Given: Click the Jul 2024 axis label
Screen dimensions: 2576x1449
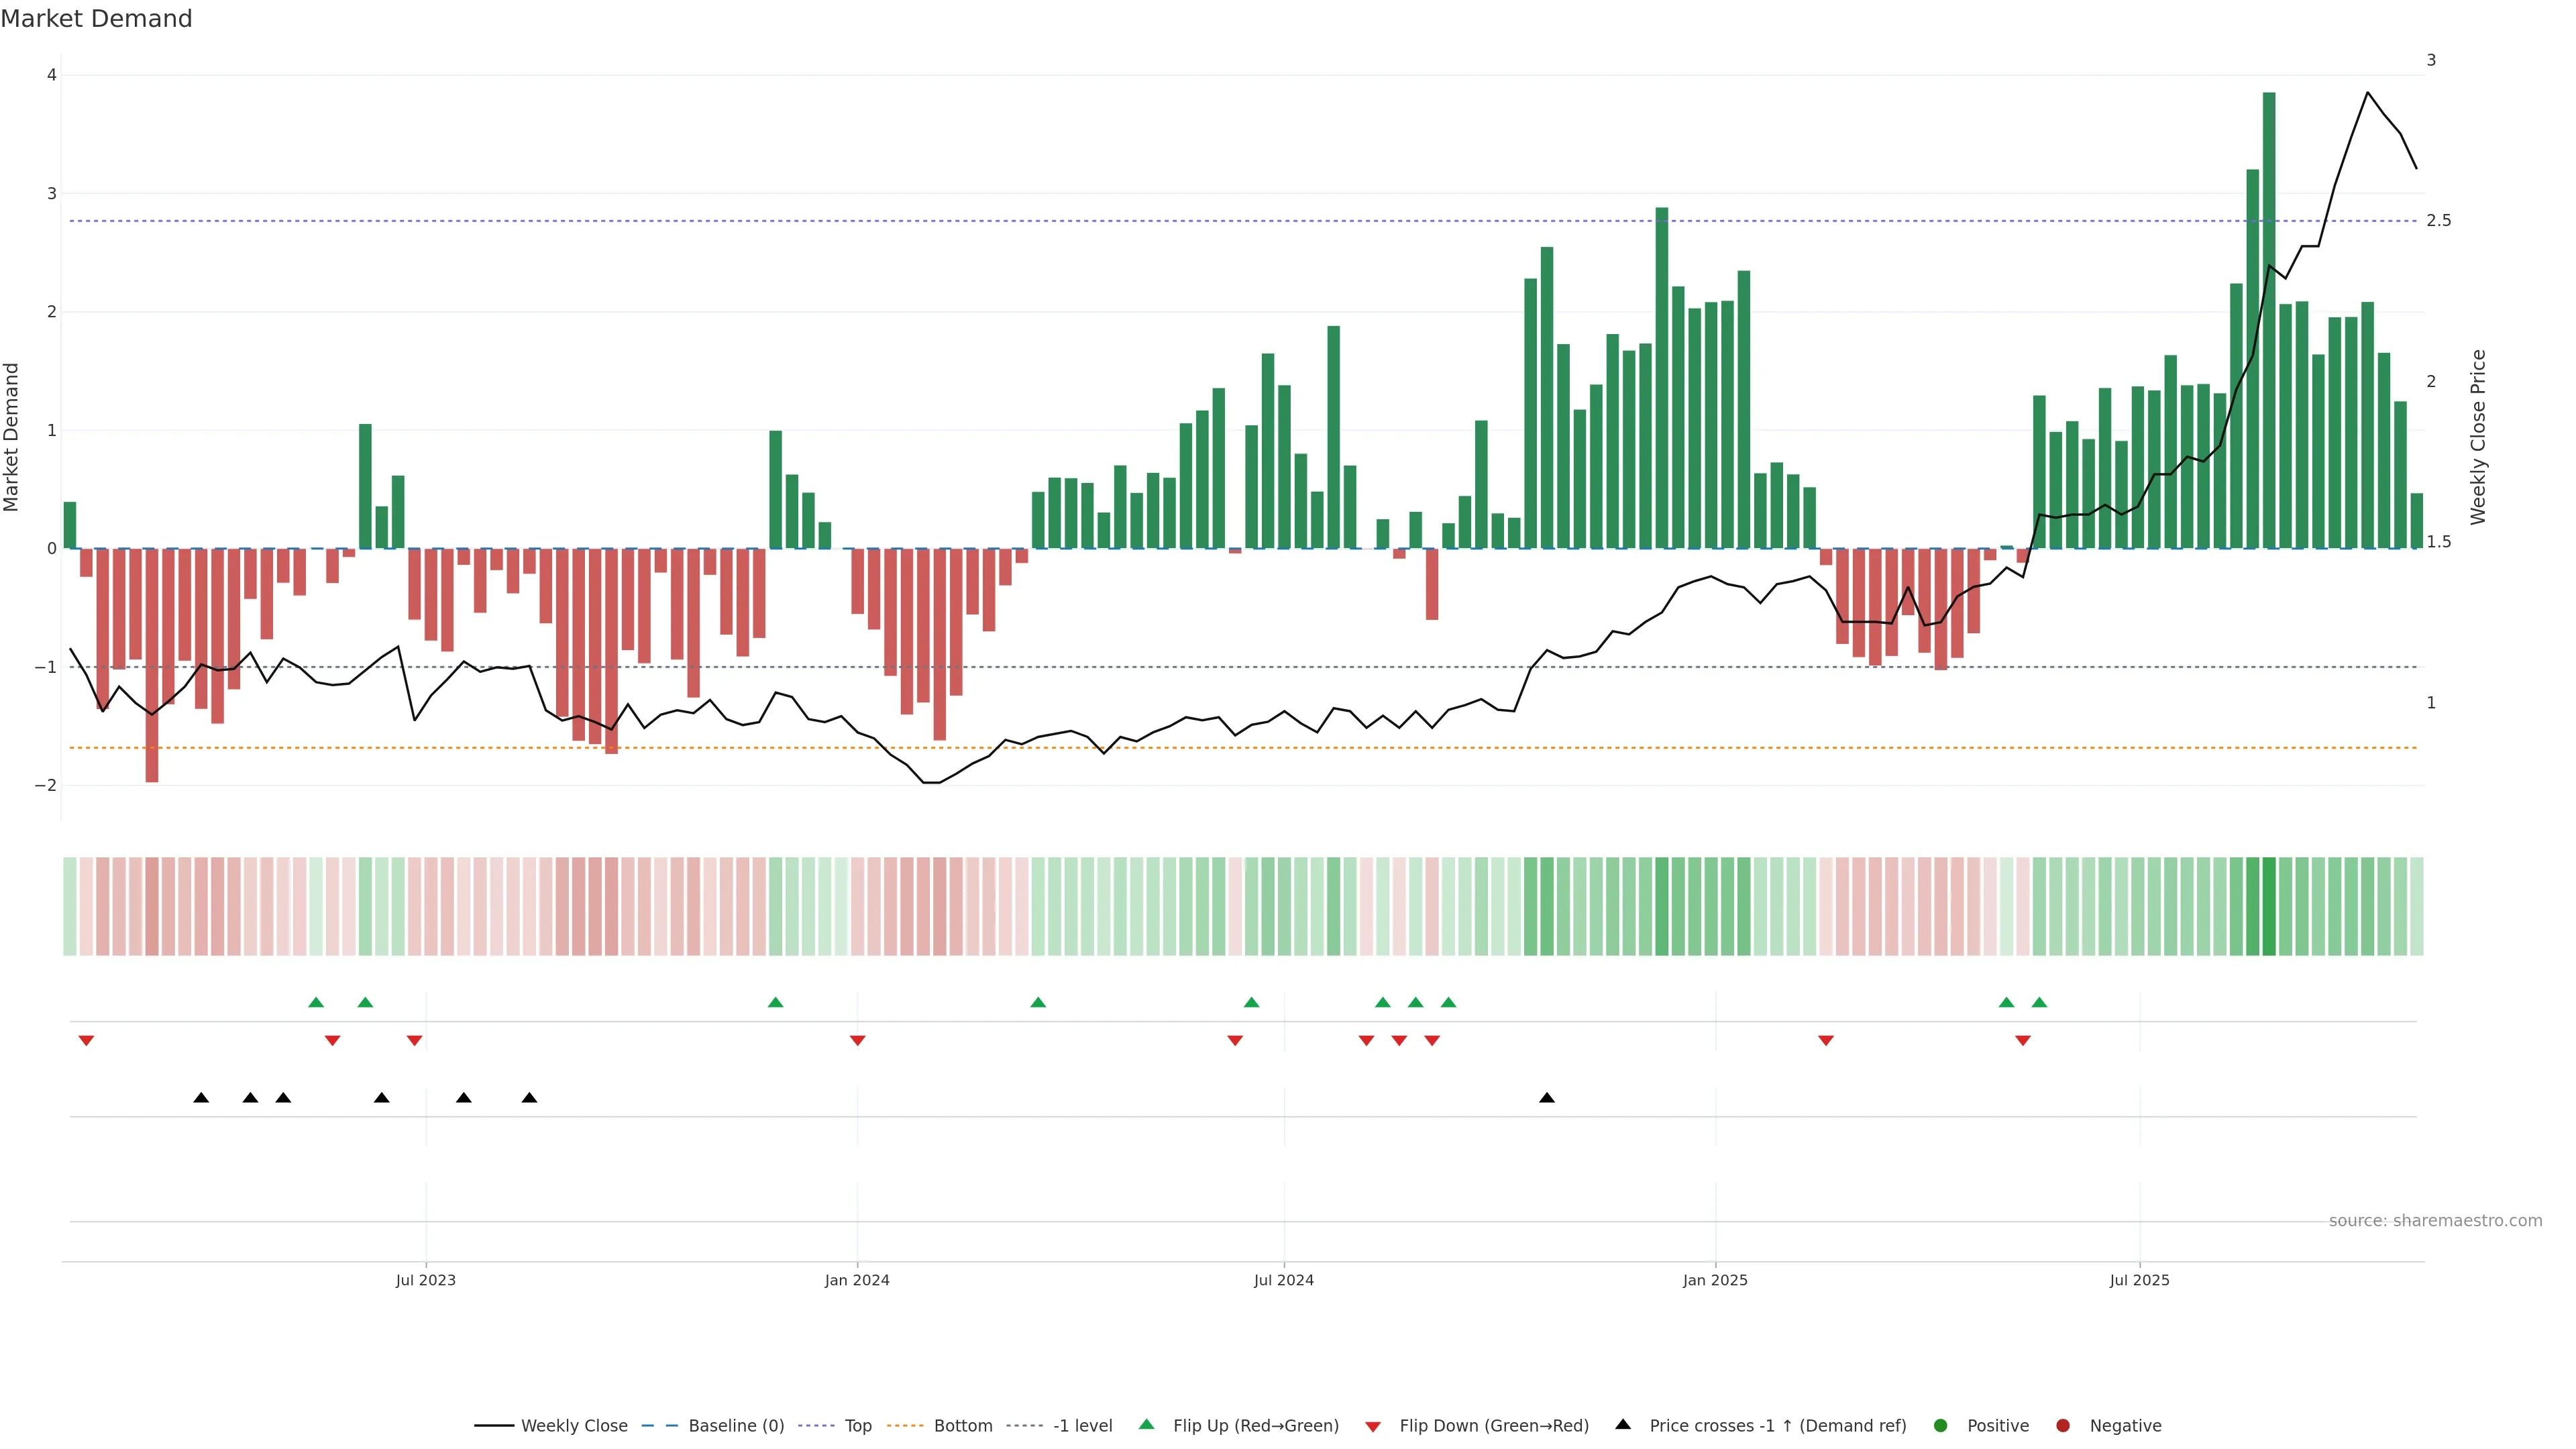Looking at the screenshot, I should pos(1284,1280).
